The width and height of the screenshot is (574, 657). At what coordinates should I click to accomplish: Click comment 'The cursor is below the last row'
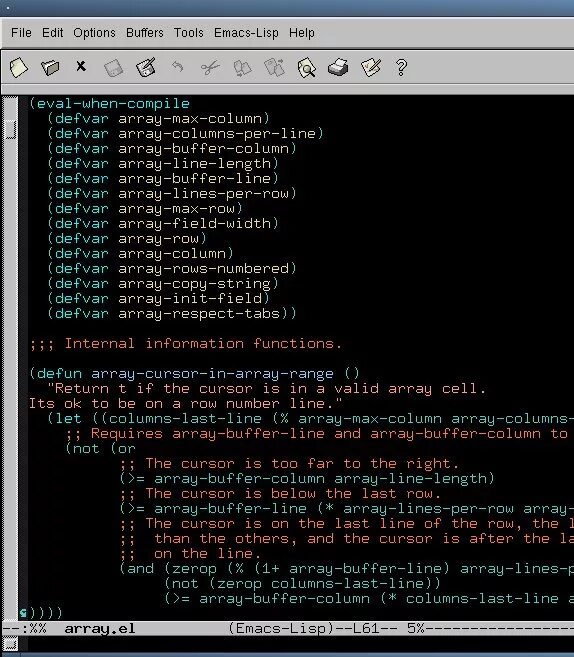280,494
